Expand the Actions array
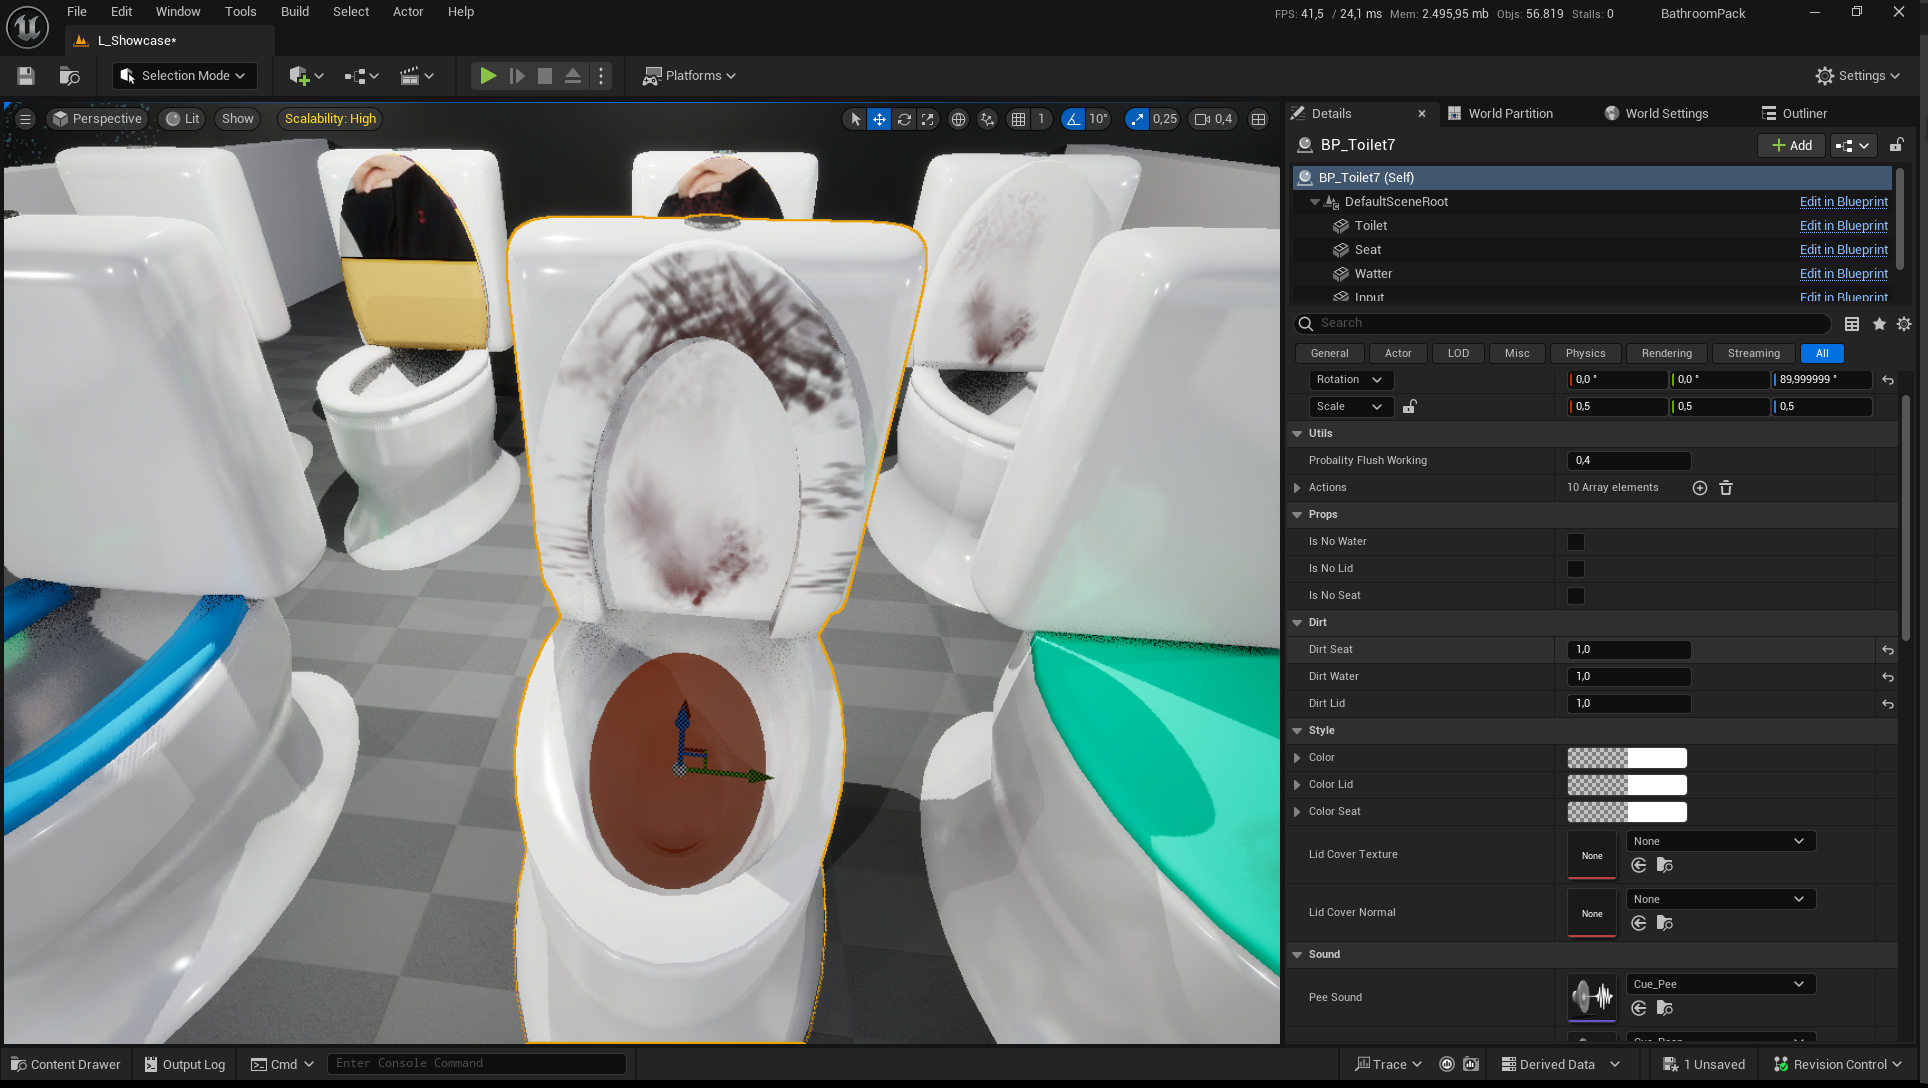 point(1297,488)
